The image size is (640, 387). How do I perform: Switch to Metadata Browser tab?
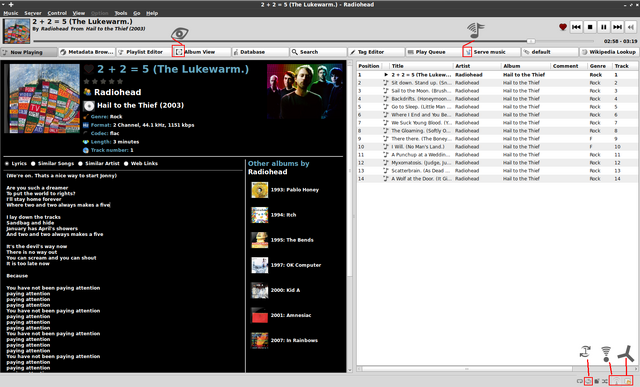[87, 52]
